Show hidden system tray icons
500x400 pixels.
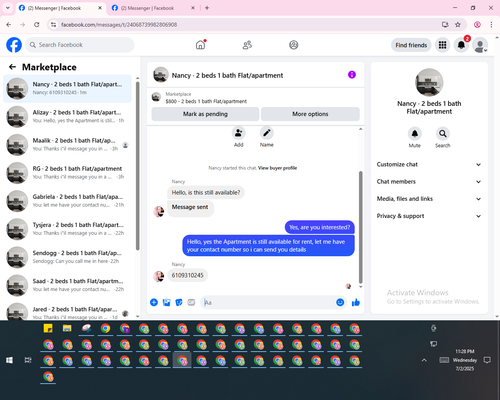(x=424, y=360)
